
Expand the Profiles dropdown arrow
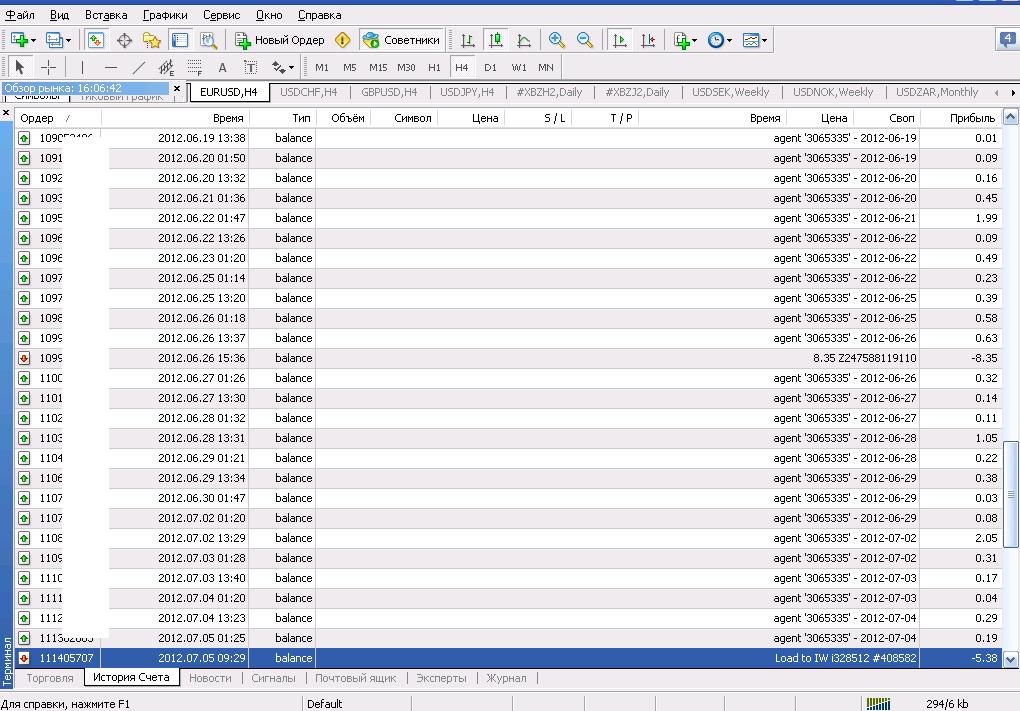68,40
